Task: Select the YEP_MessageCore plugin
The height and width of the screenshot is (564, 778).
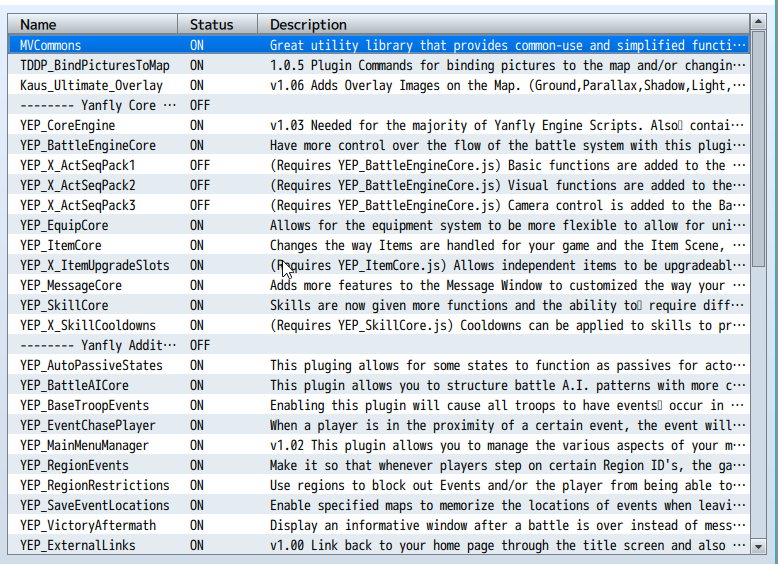Action: point(379,285)
